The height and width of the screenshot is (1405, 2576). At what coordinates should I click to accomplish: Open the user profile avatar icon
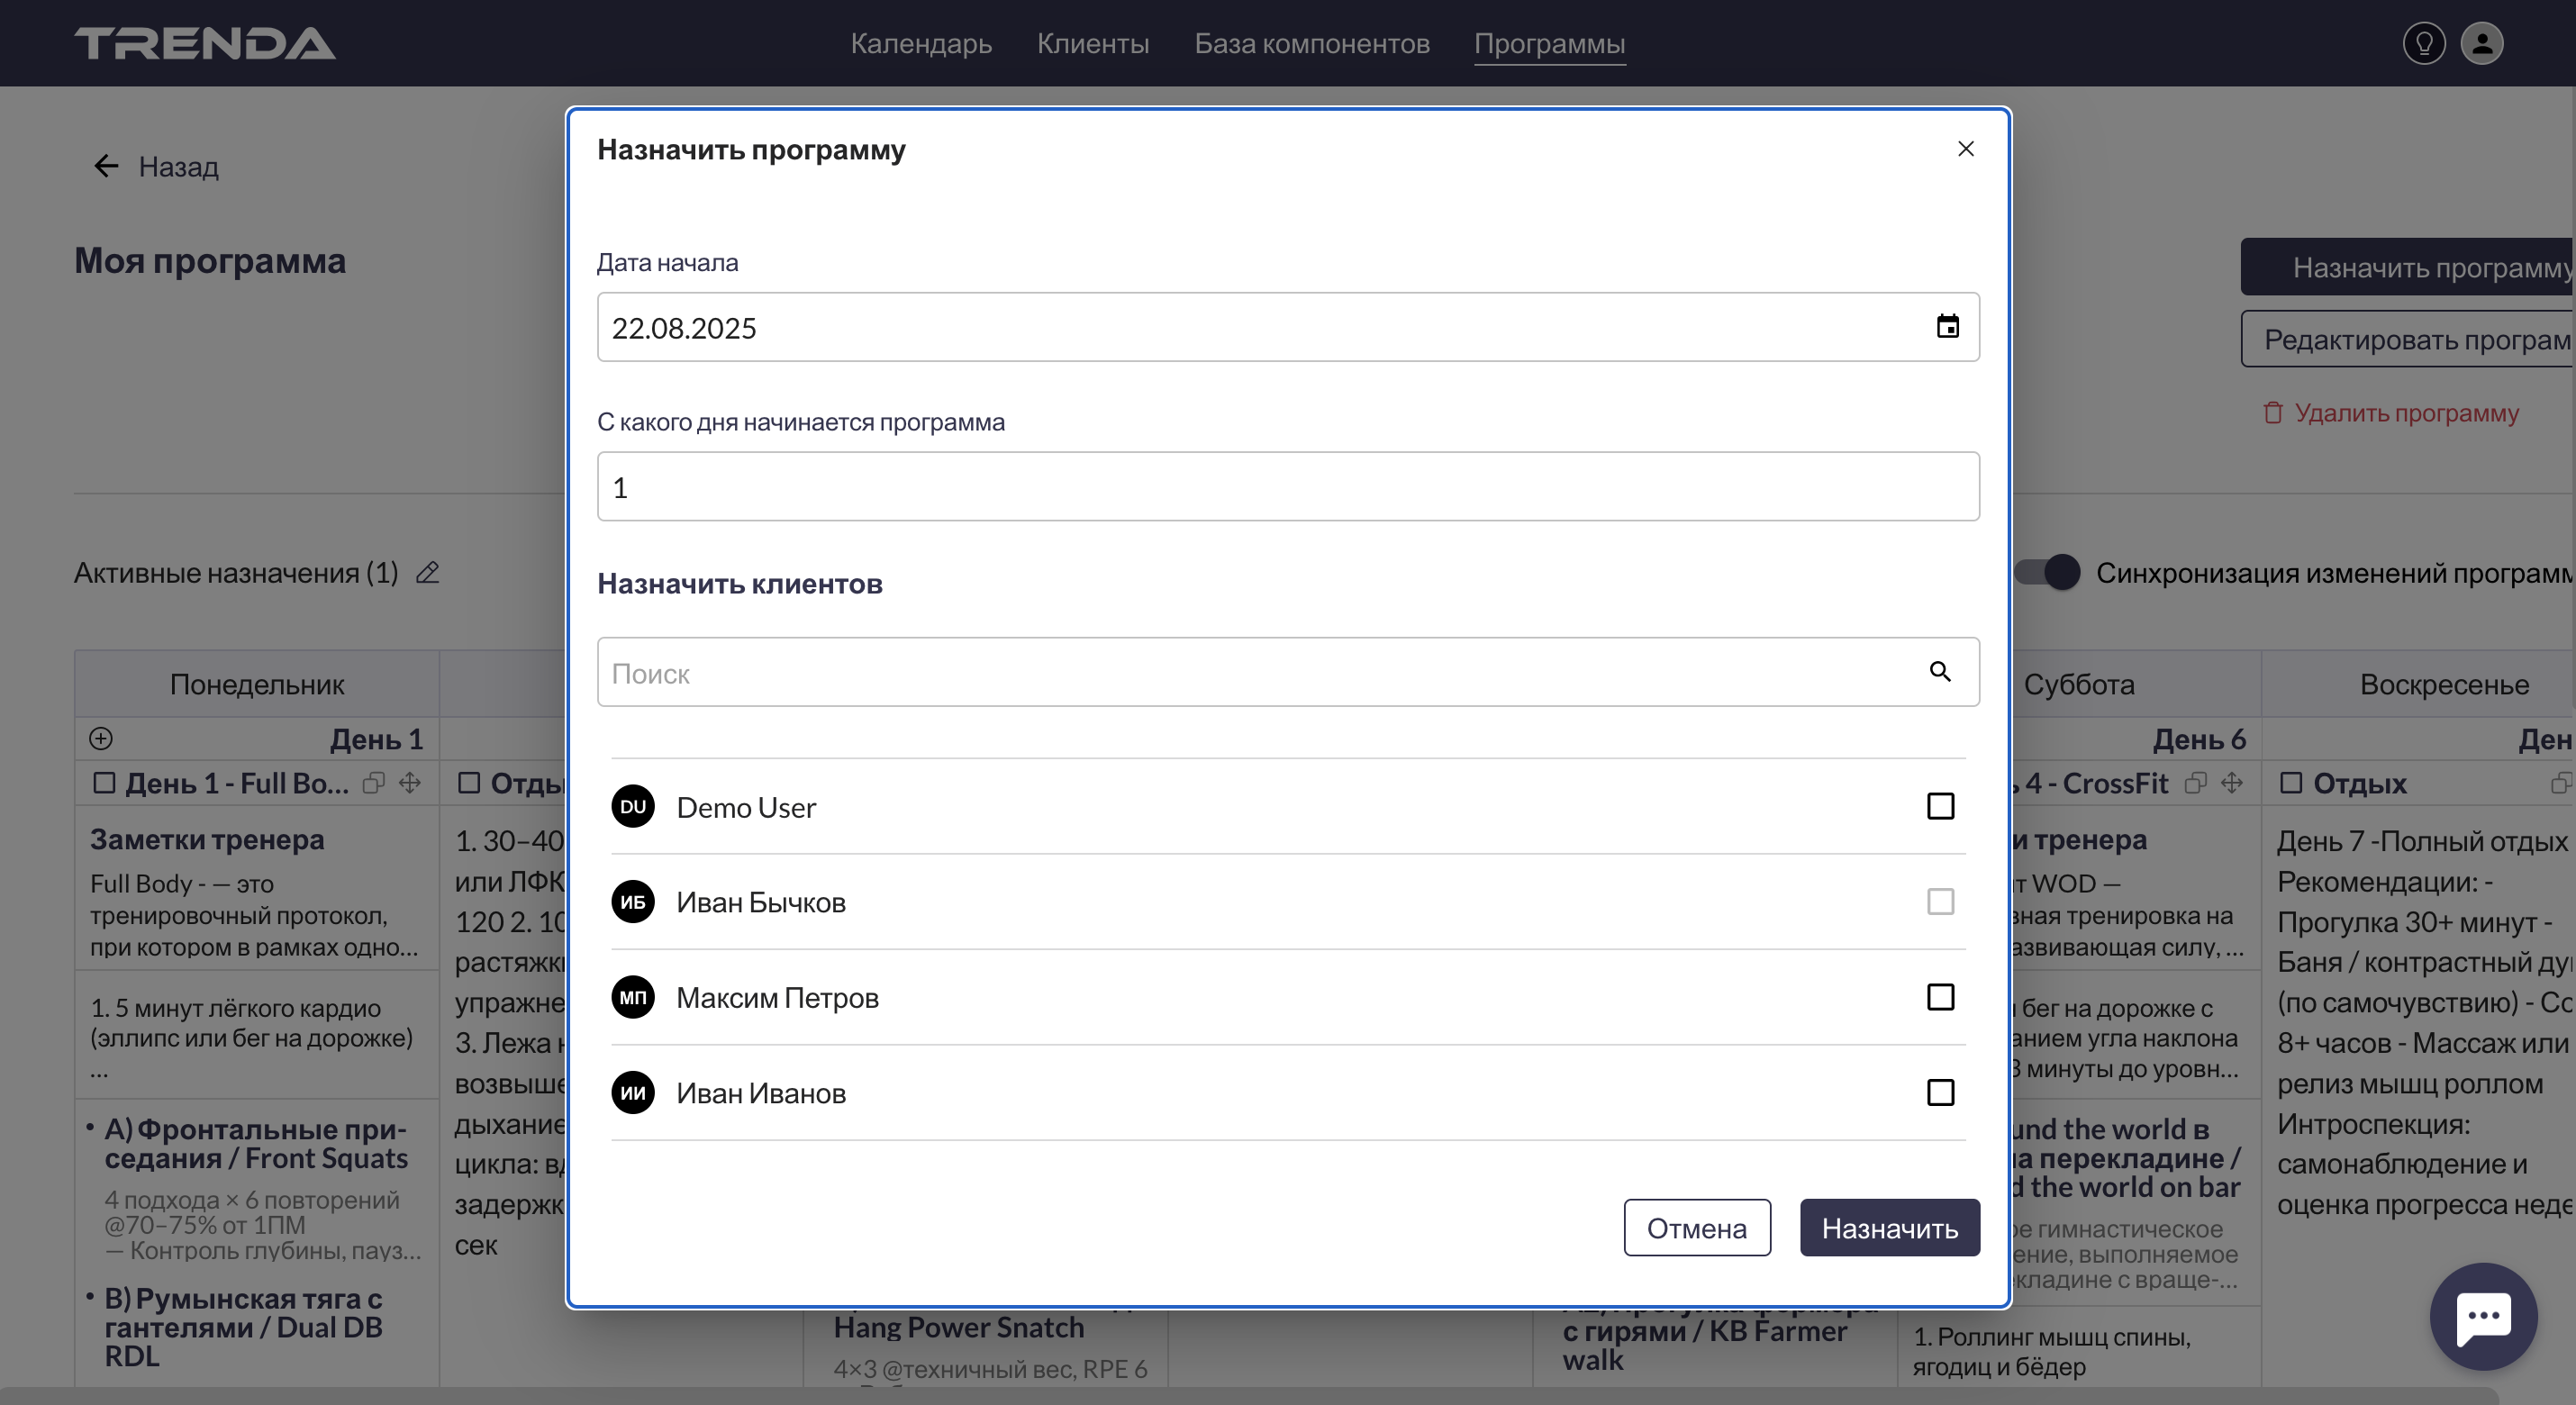click(x=2481, y=43)
